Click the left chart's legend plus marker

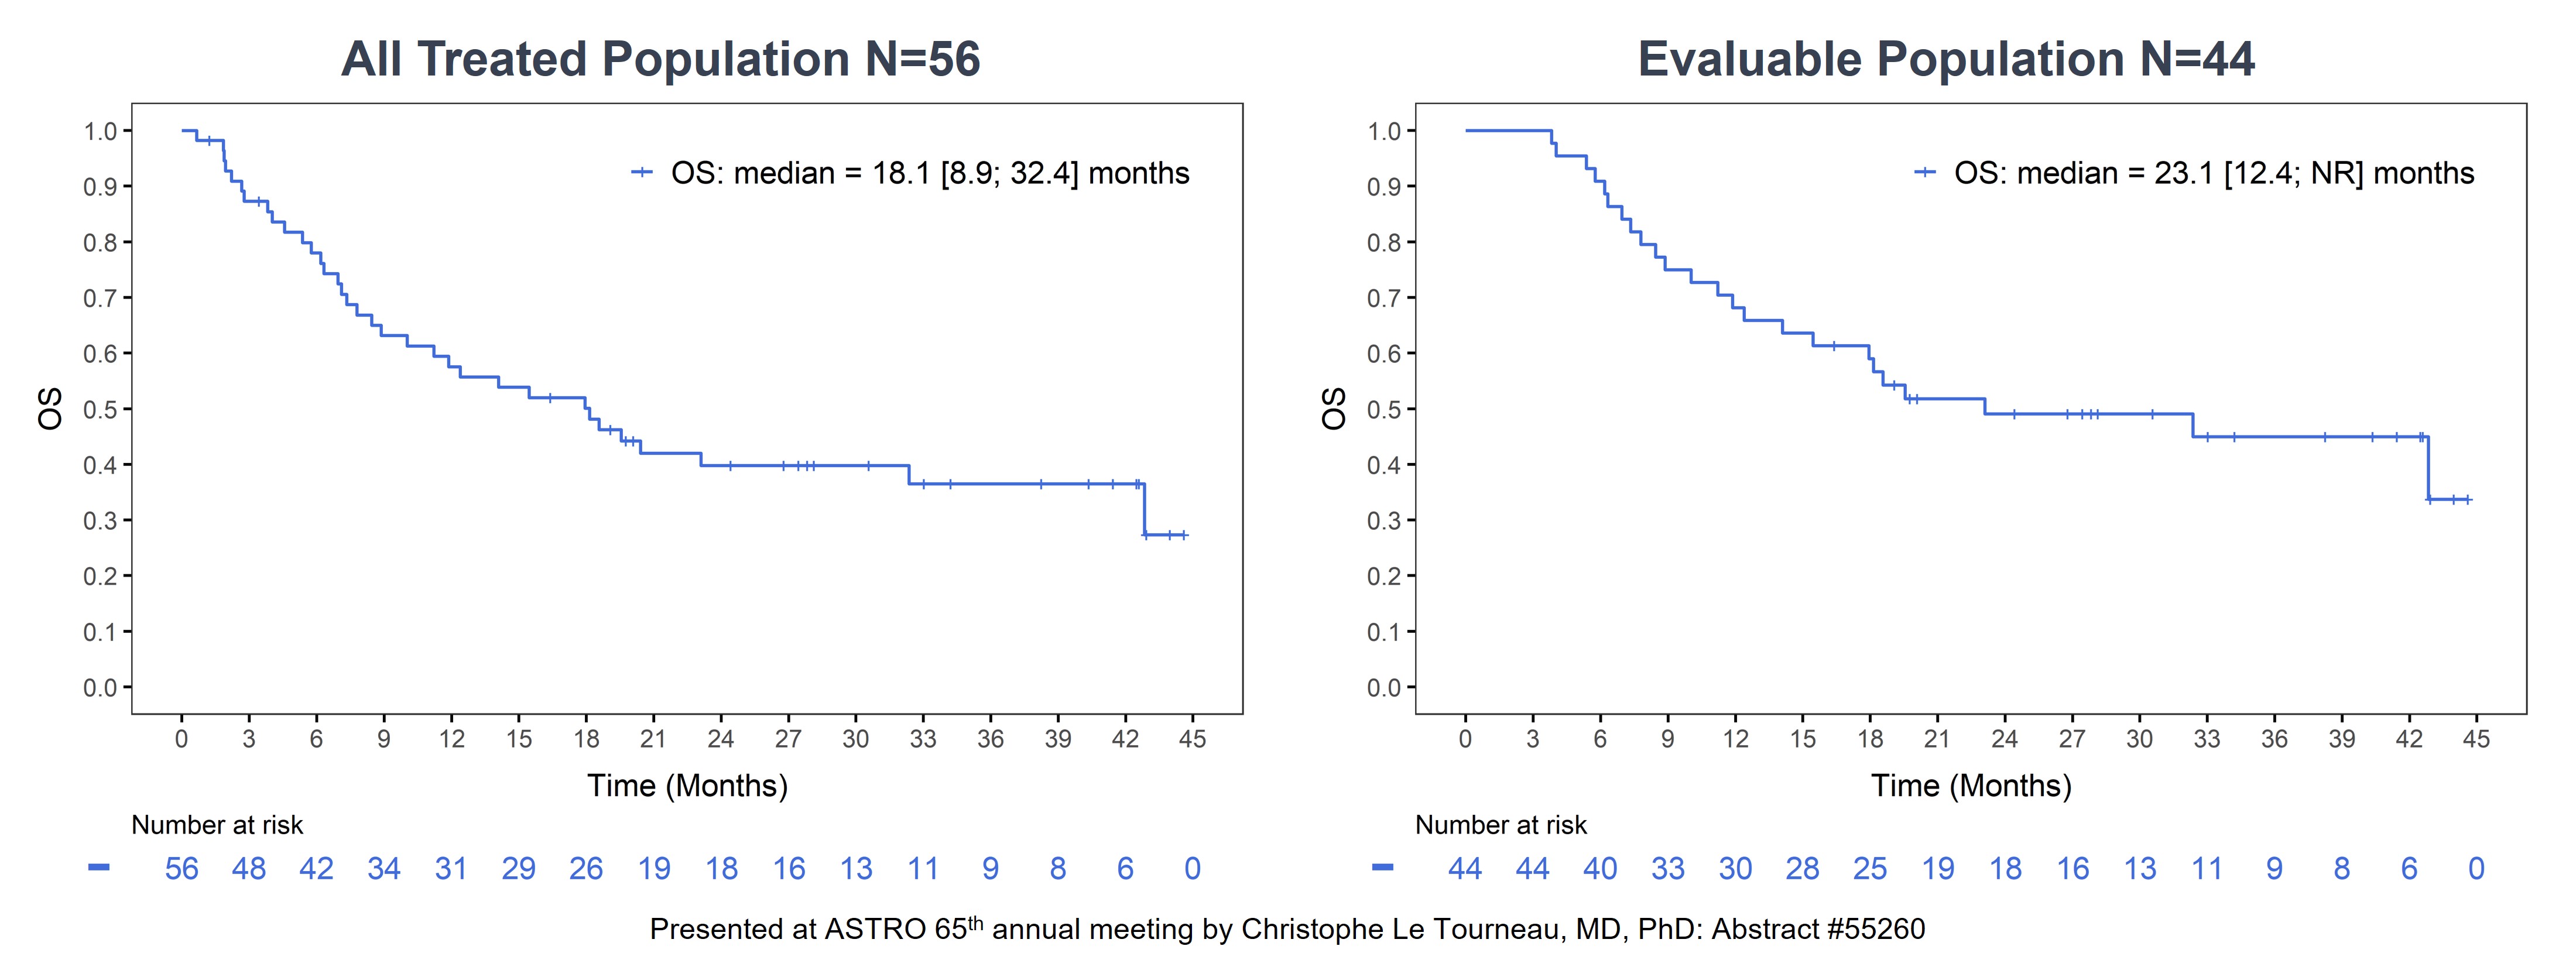point(642,173)
